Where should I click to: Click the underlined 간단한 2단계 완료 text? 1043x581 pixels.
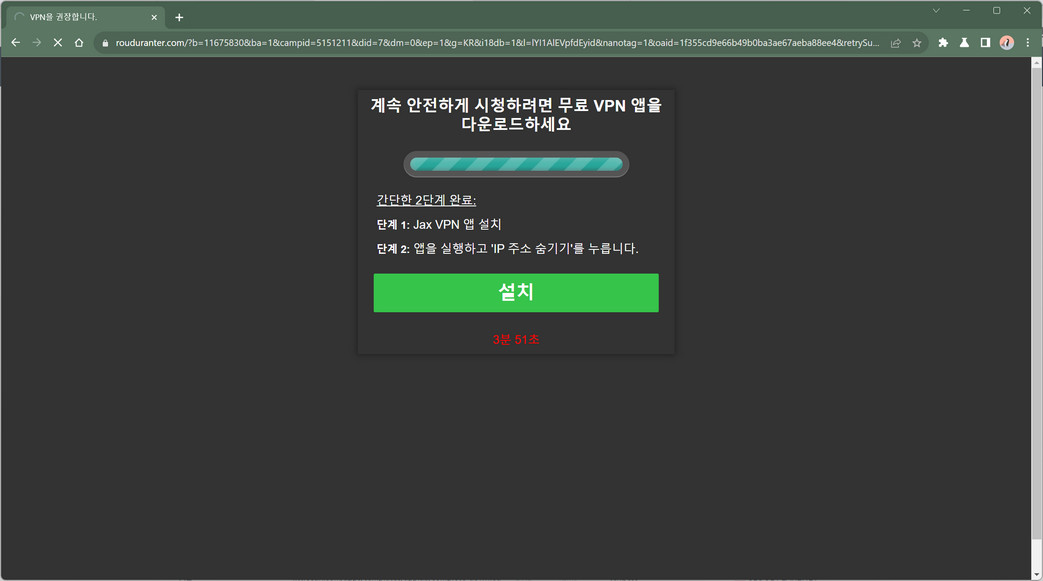(425, 200)
